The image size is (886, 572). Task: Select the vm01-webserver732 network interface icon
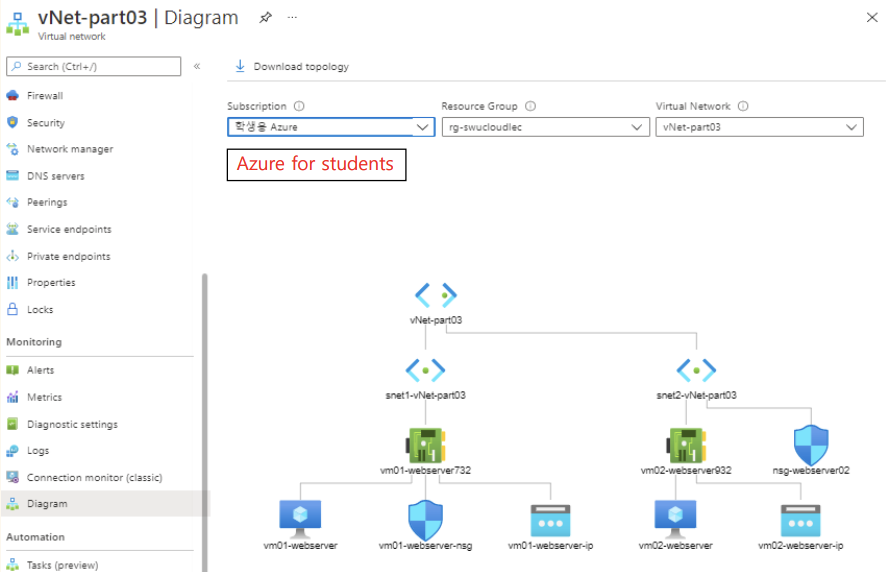pos(425,445)
